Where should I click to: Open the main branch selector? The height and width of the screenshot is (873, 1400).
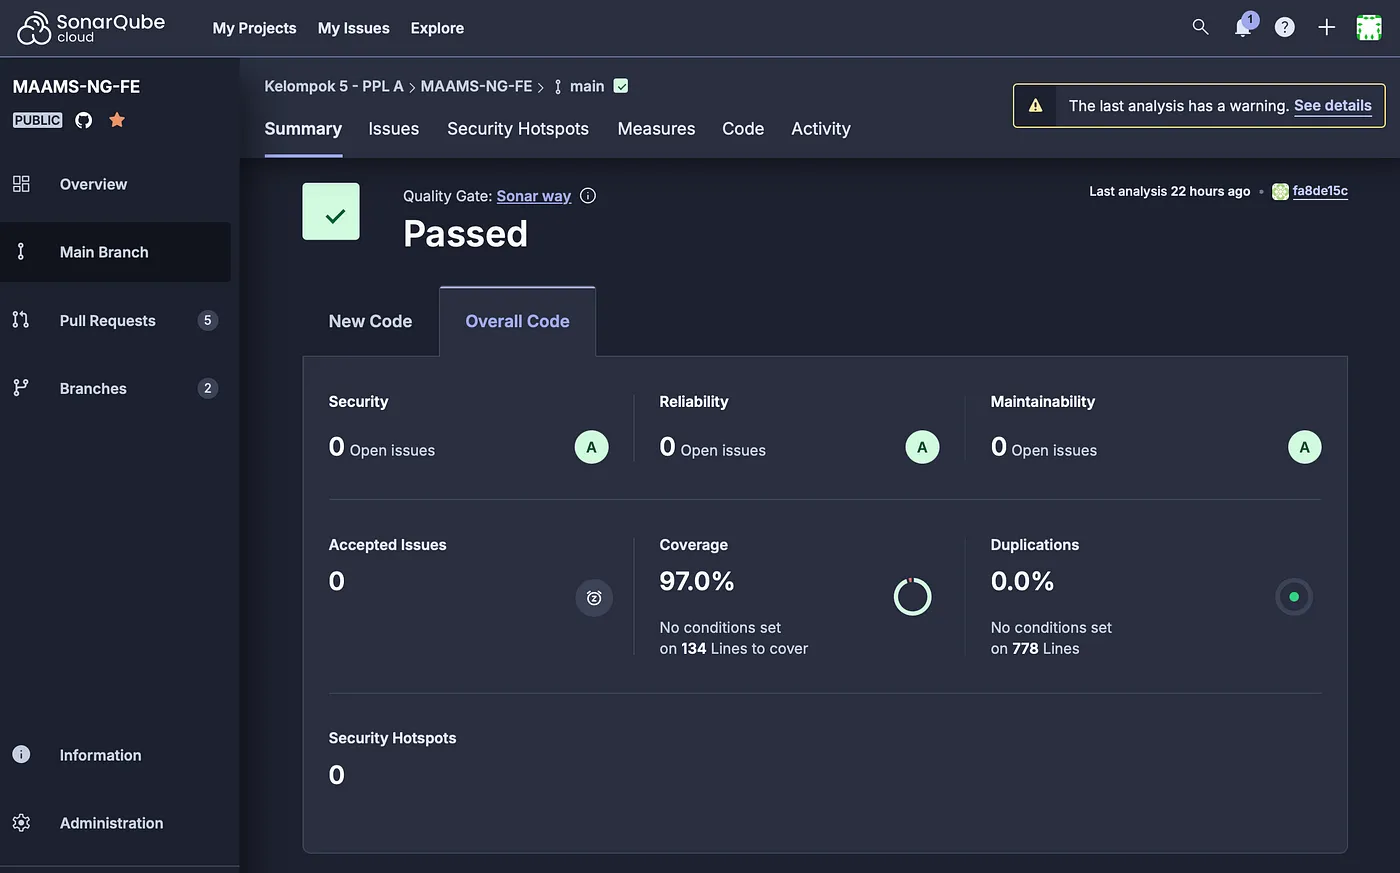[587, 86]
